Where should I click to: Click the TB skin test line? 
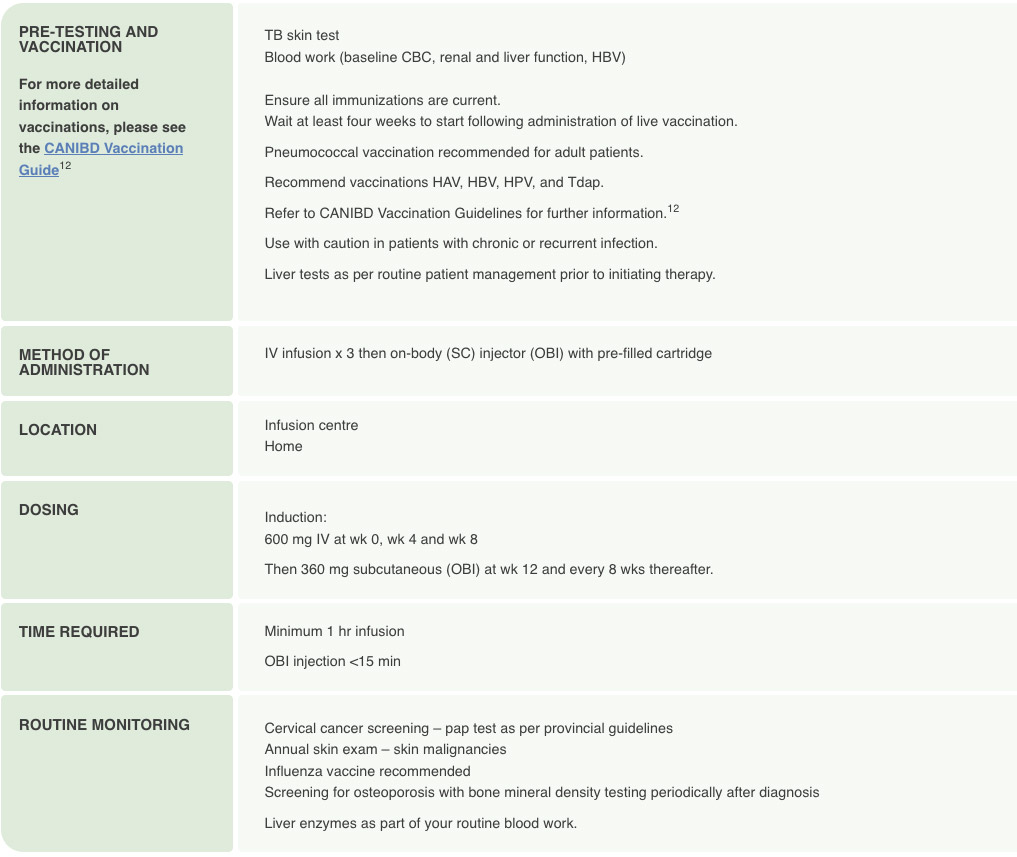coord(302,36)
